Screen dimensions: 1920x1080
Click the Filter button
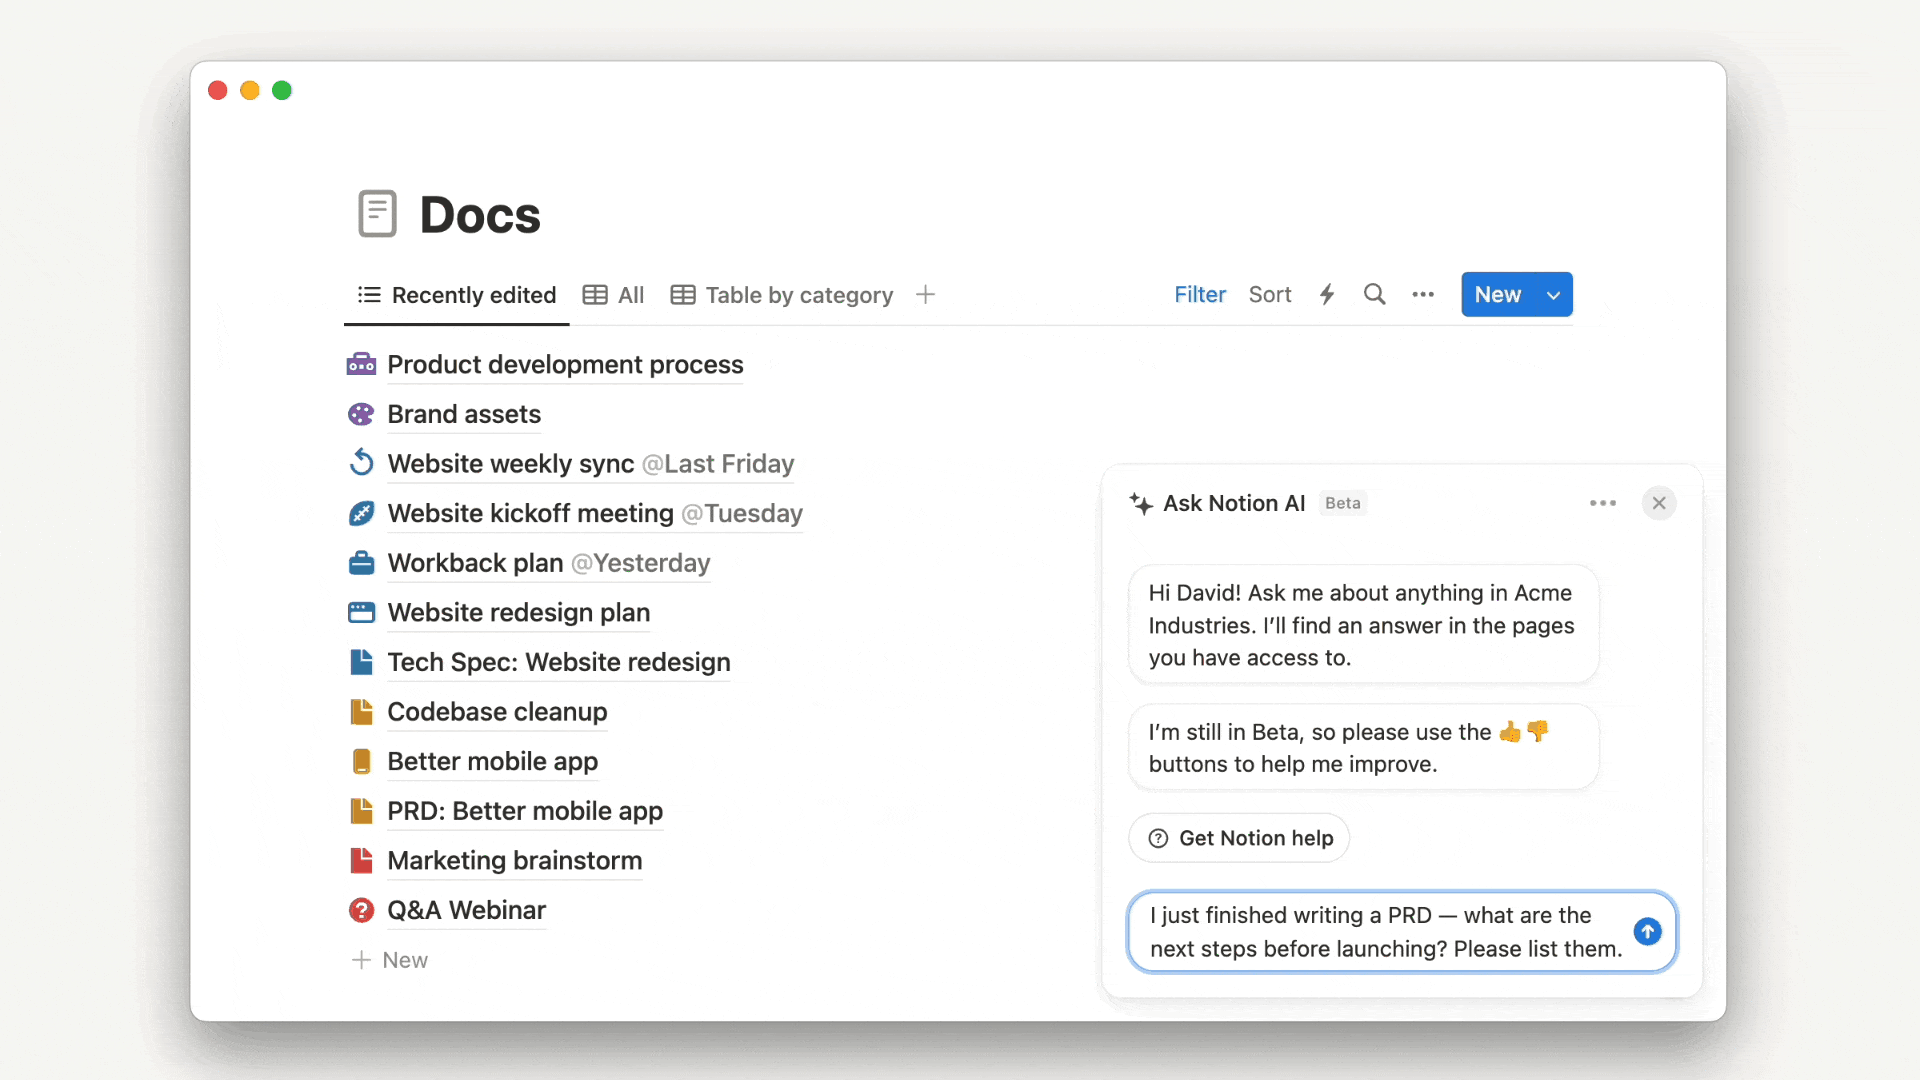[1199, 295]
